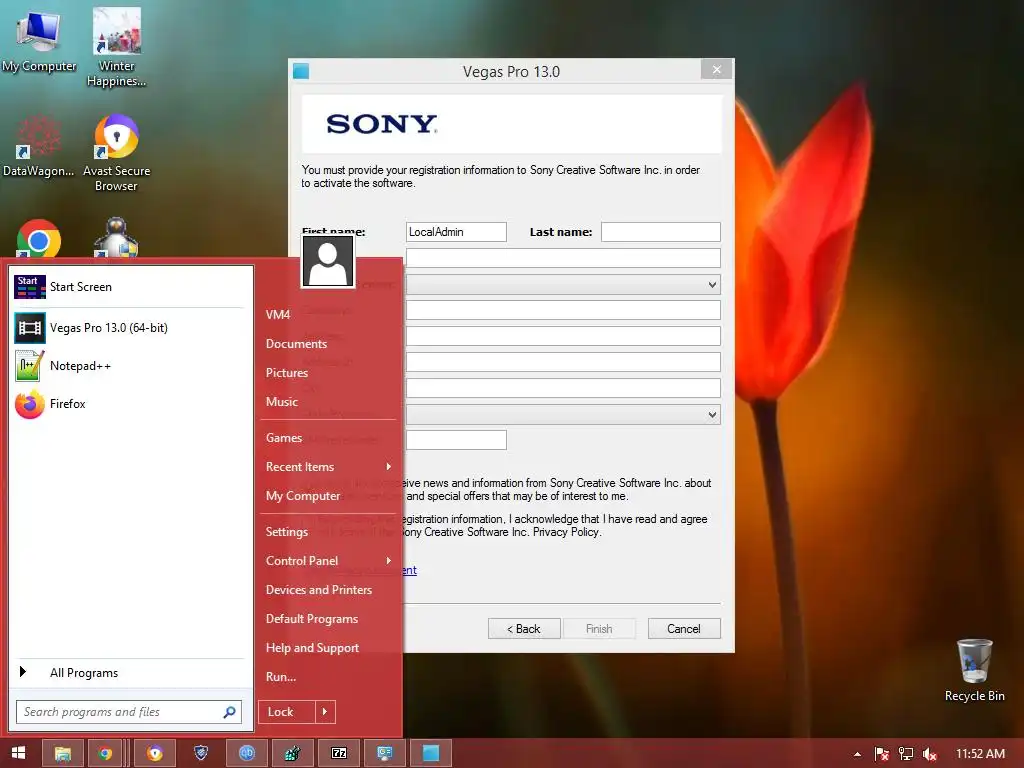Select the My Computer desktop icon
The image size is (1024, 768).
tap(39, 41)
